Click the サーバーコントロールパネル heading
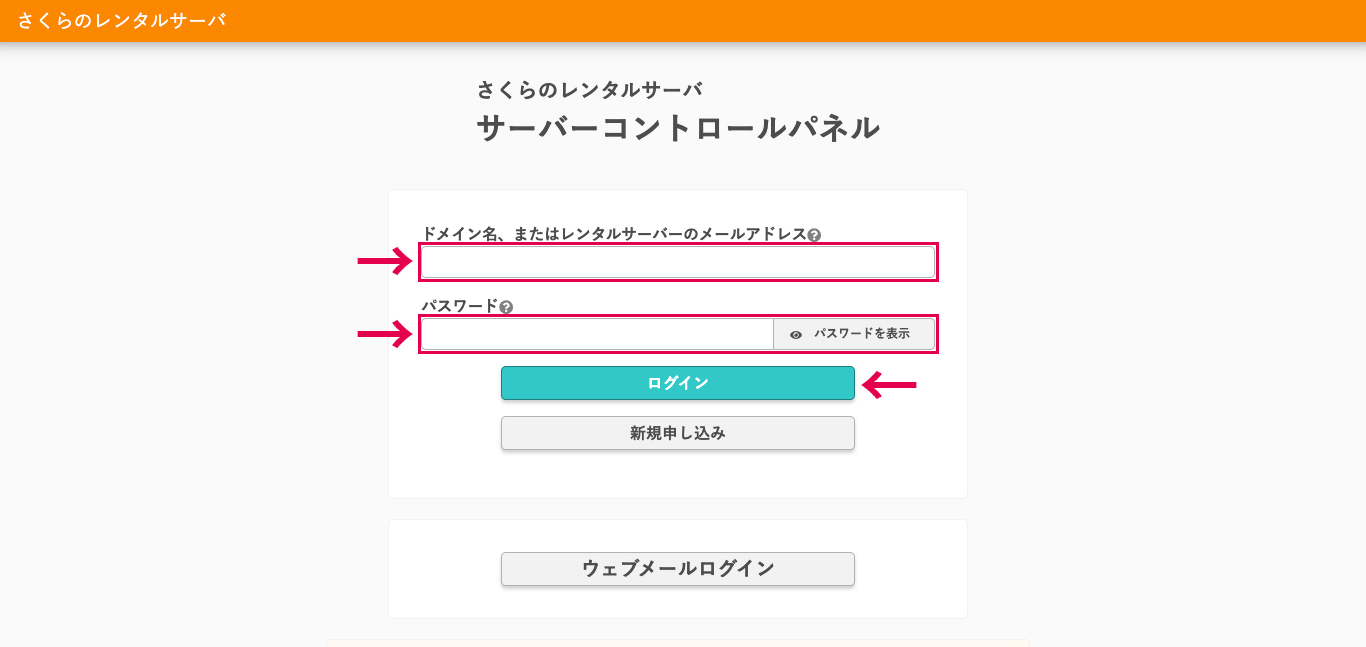 point(678,128)
